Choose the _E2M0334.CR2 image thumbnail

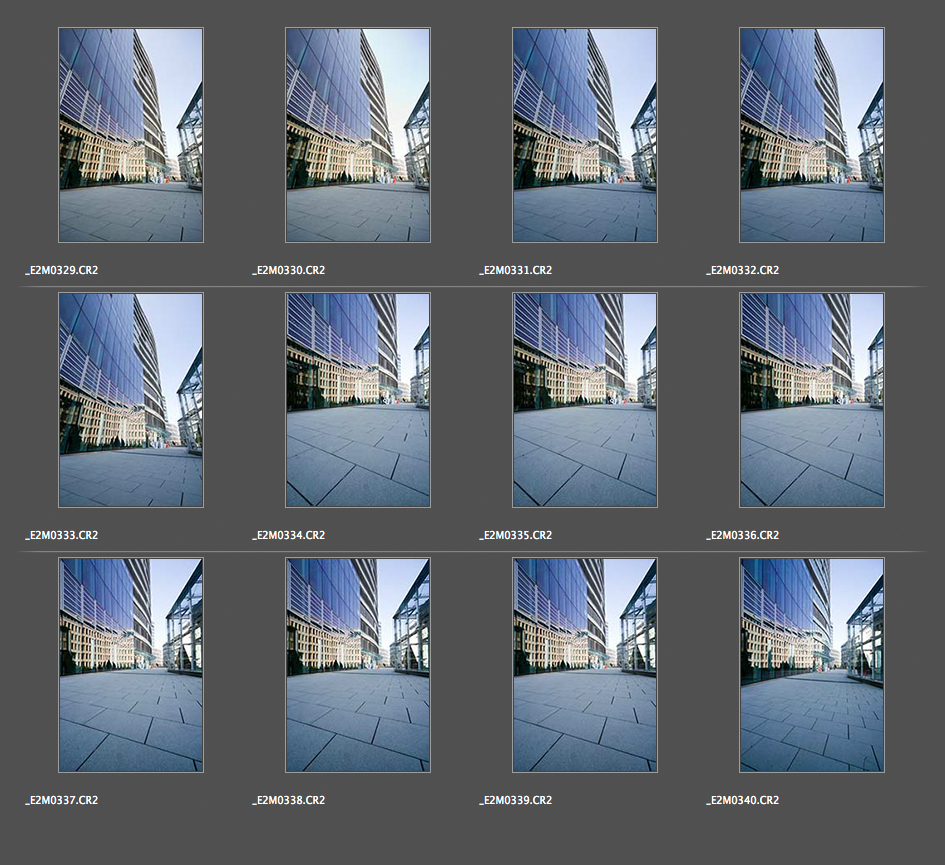(x=358, y=400)
